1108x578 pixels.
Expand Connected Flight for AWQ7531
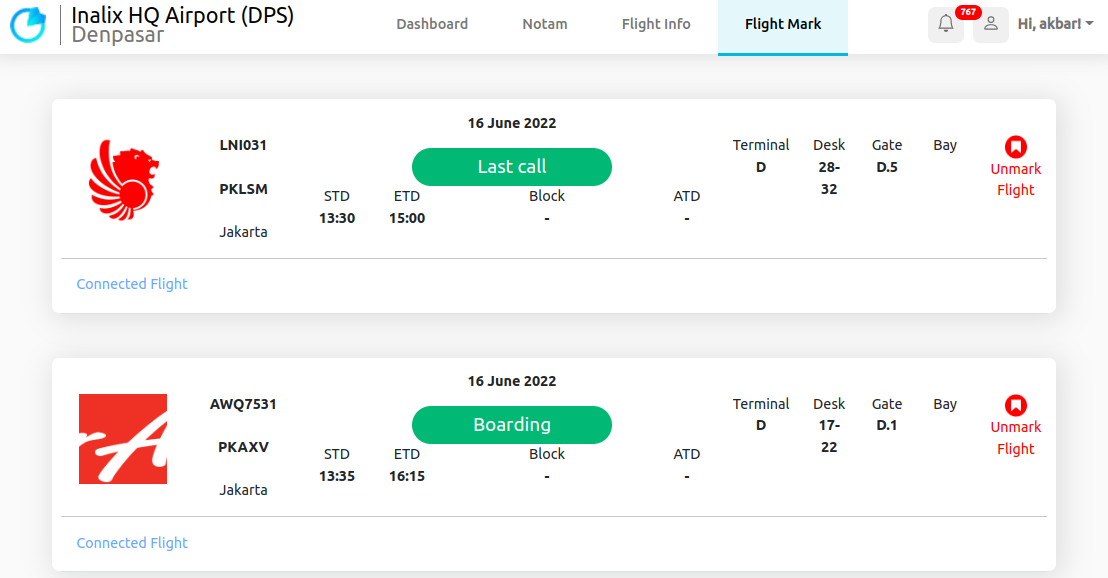132,542
